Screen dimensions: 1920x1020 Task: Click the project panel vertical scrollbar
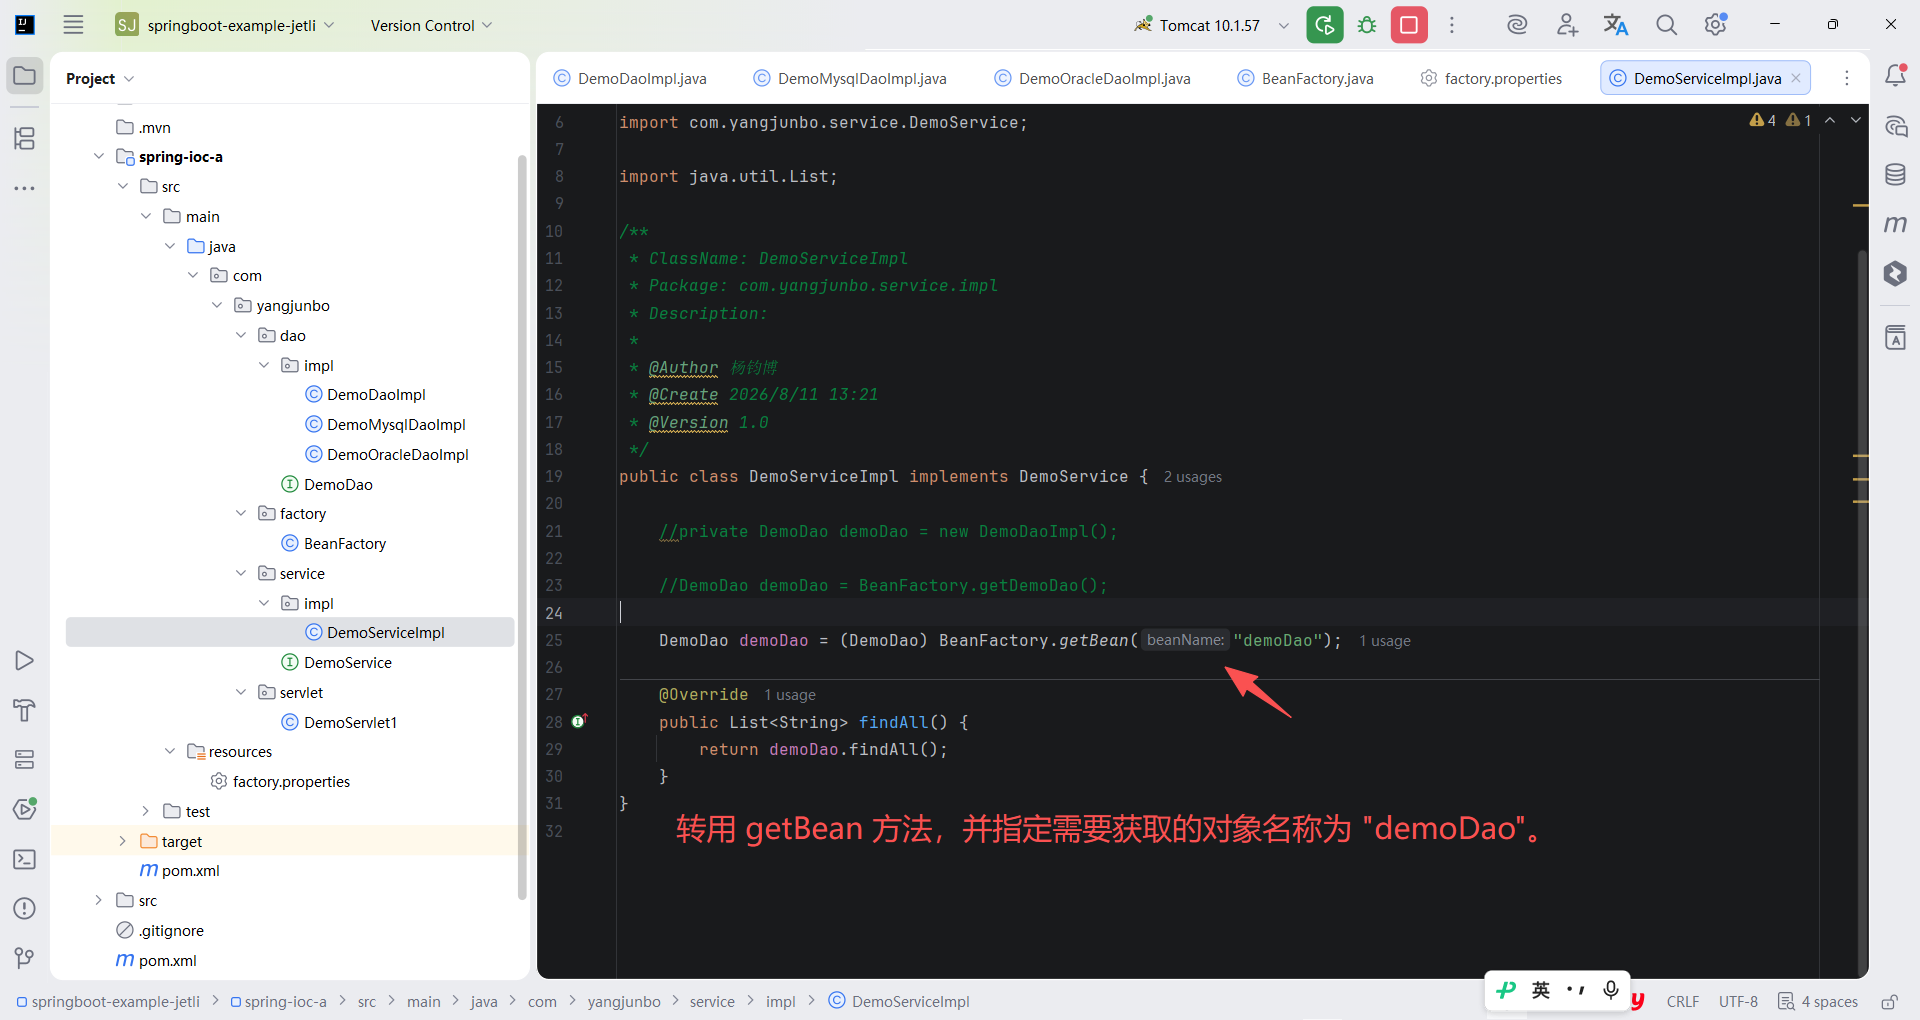(x=522, y=528)
